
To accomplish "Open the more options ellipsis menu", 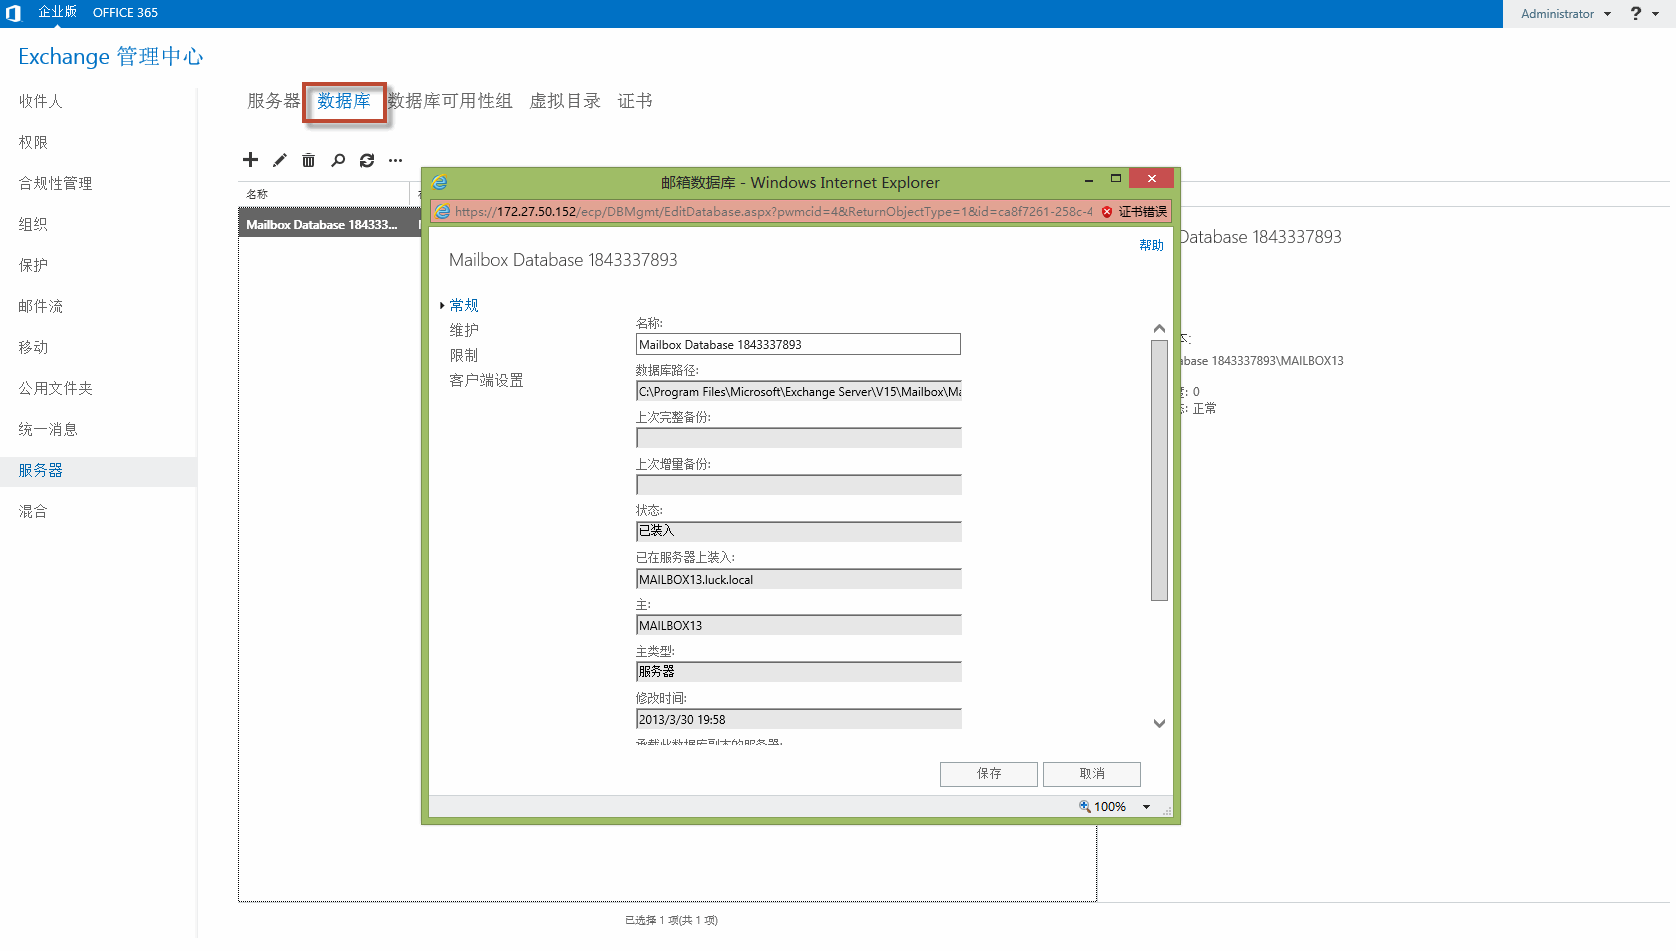I will click(x=396, y=160).
